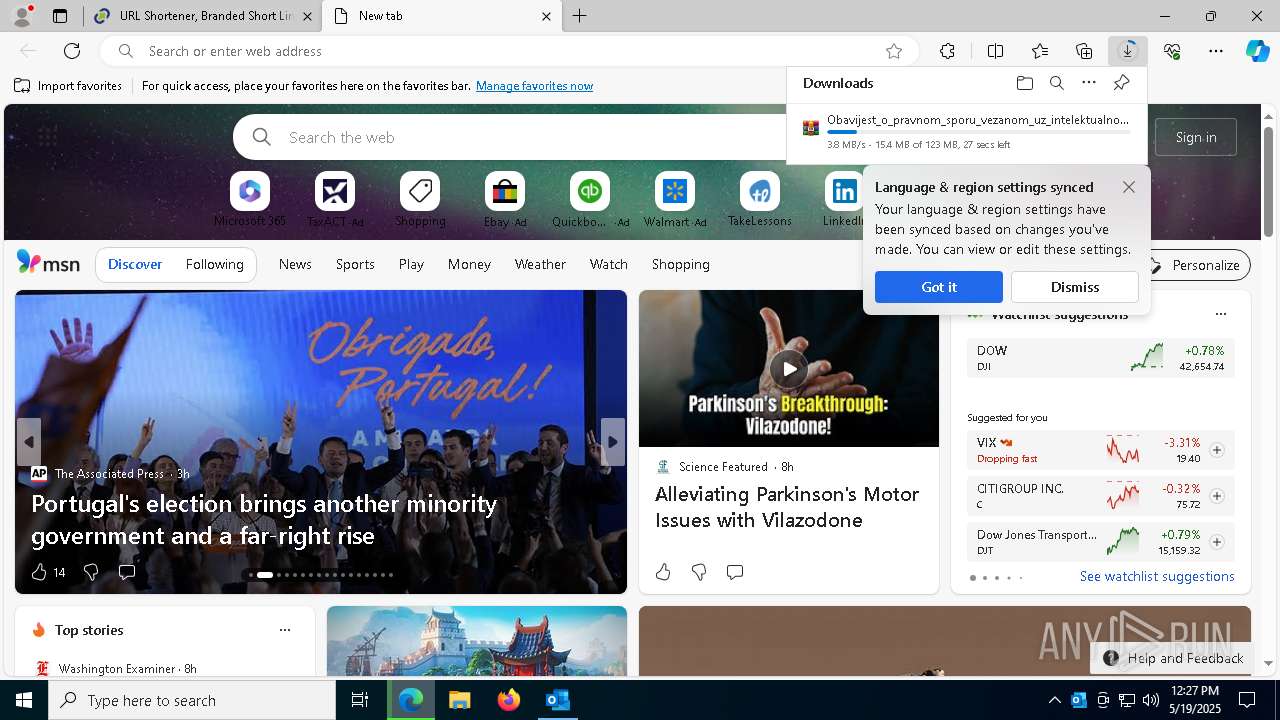Toggle split screen icon
This screenshot has height=720, width=1280.
click(995, 51)
